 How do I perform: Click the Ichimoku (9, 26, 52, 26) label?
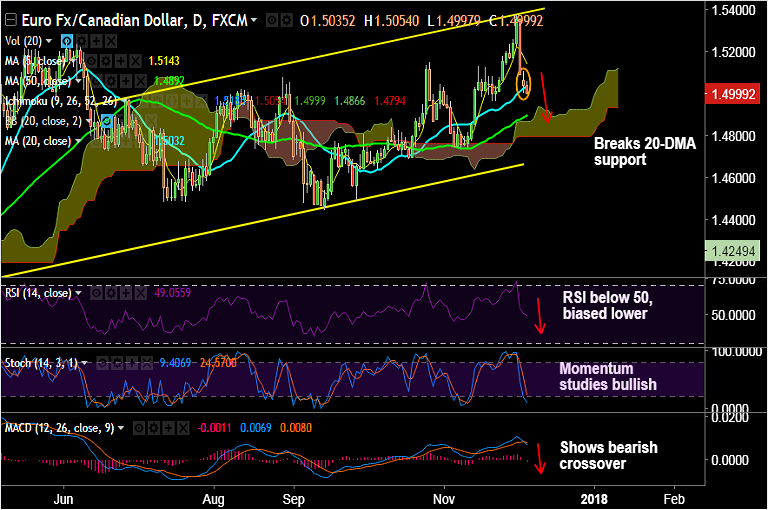point(62,101)
